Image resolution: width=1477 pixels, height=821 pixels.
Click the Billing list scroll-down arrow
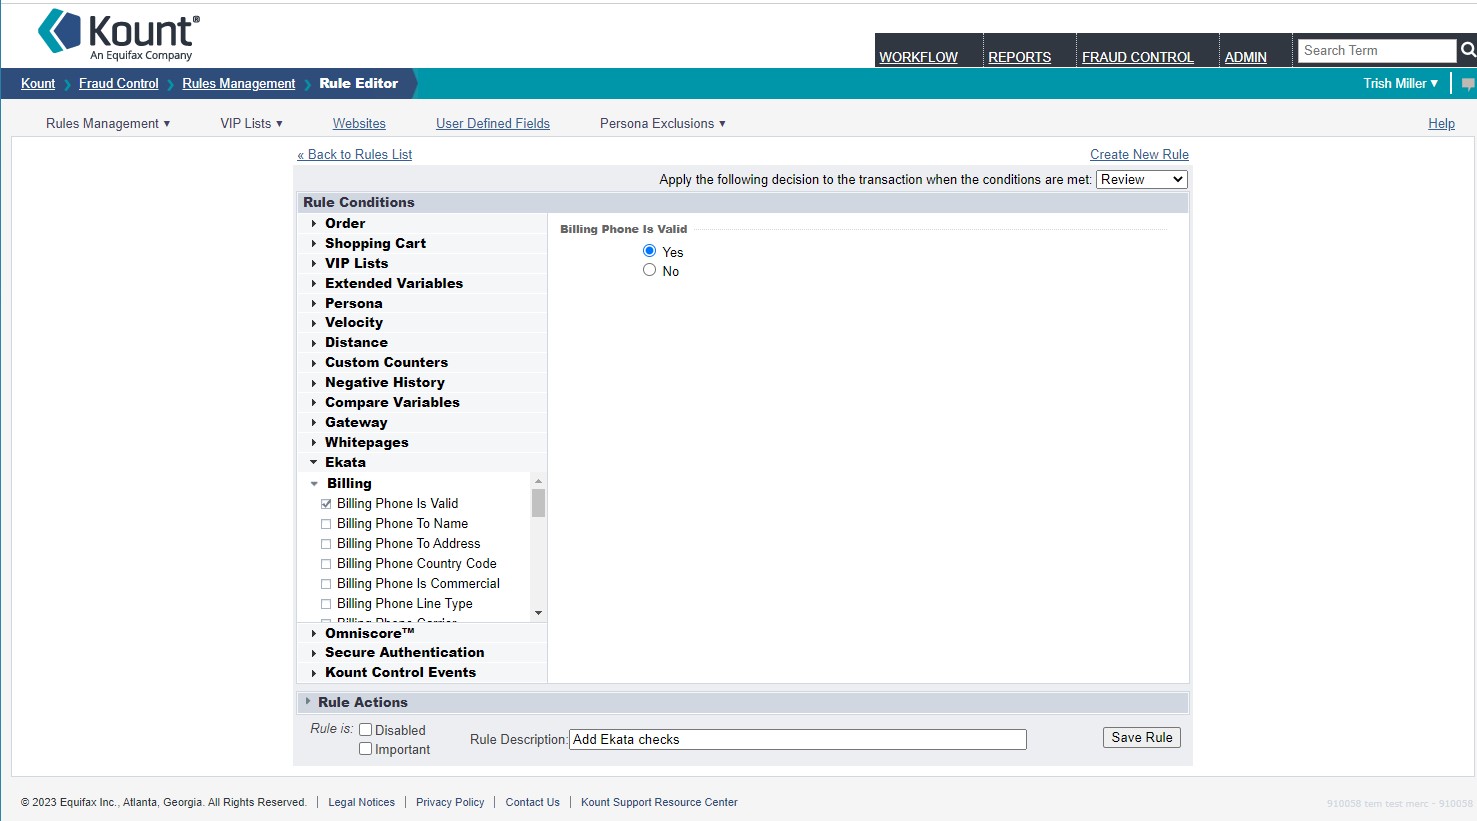coord(538,613)
